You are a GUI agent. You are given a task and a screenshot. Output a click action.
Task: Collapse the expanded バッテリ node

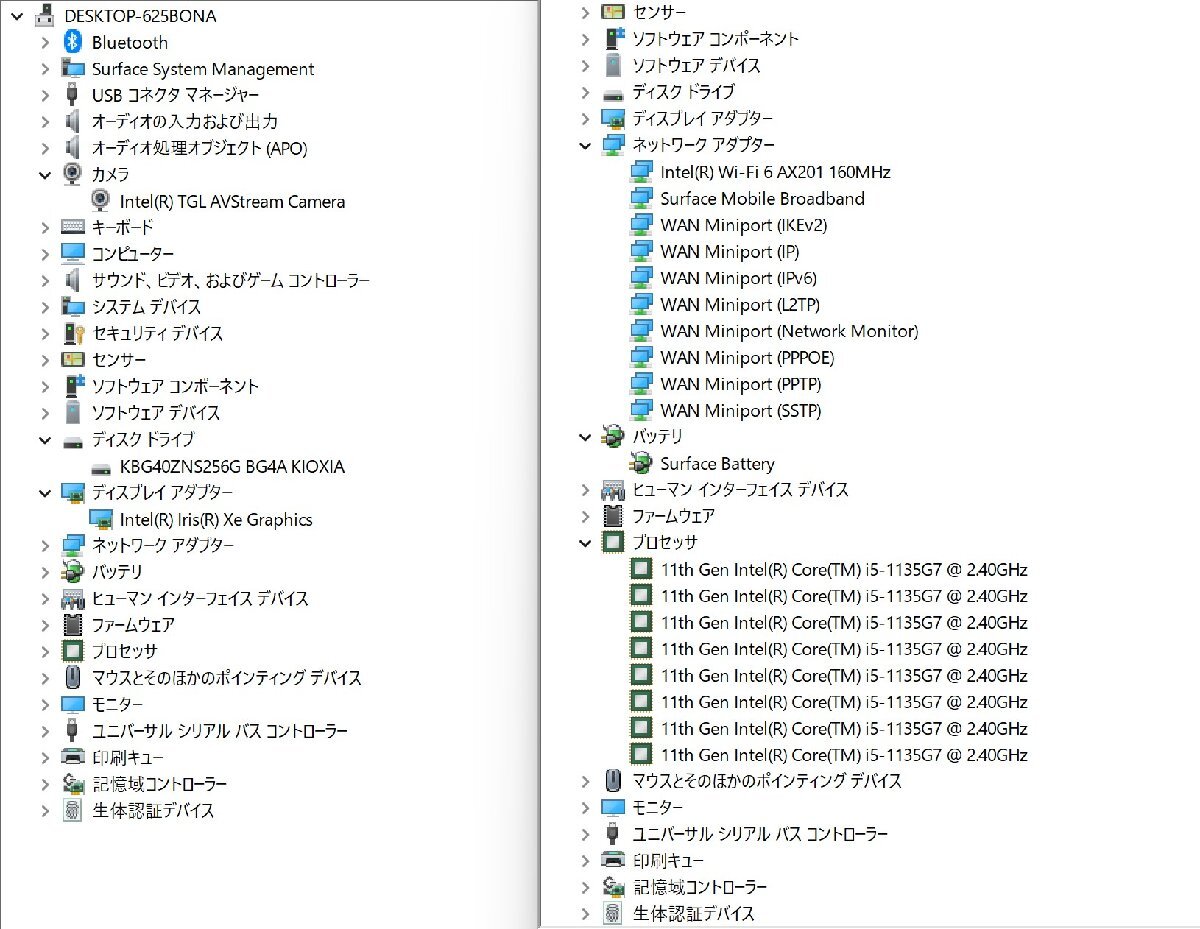click(x=586, y=437)
